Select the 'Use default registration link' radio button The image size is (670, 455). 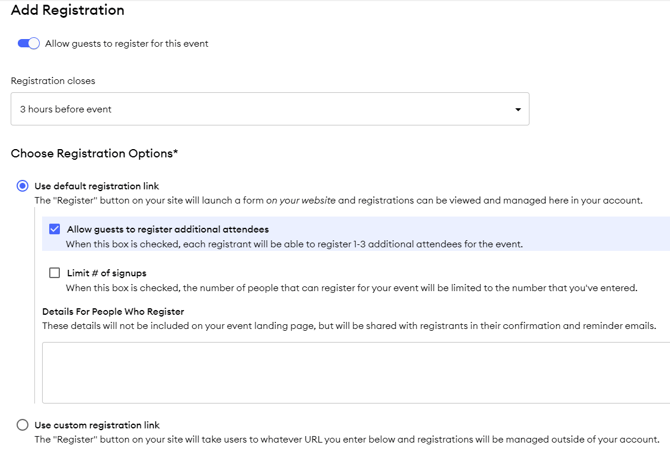pos(22,186)
